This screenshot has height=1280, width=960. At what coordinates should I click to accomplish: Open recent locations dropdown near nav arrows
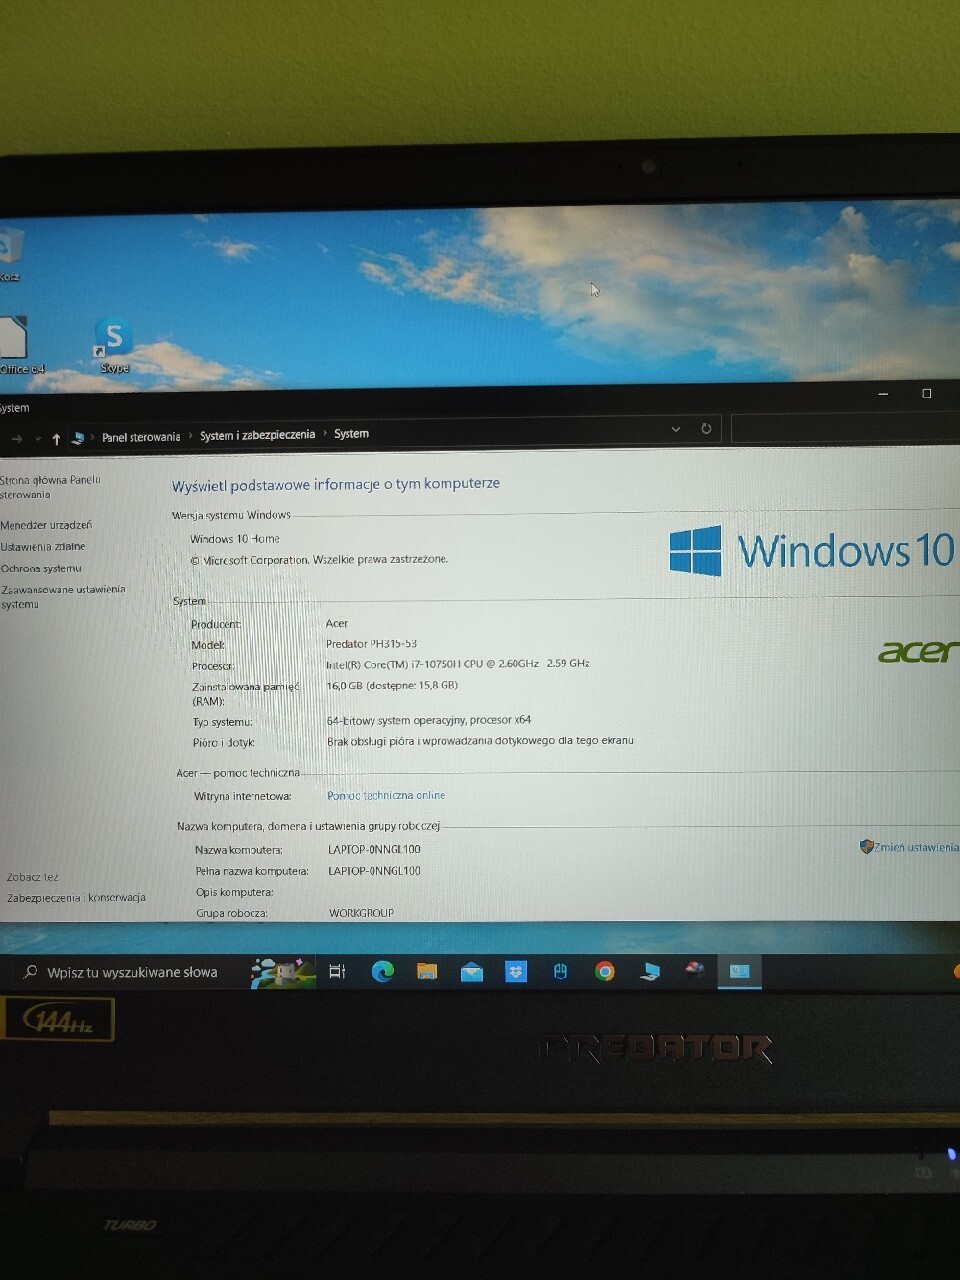[x=38, y=438]
